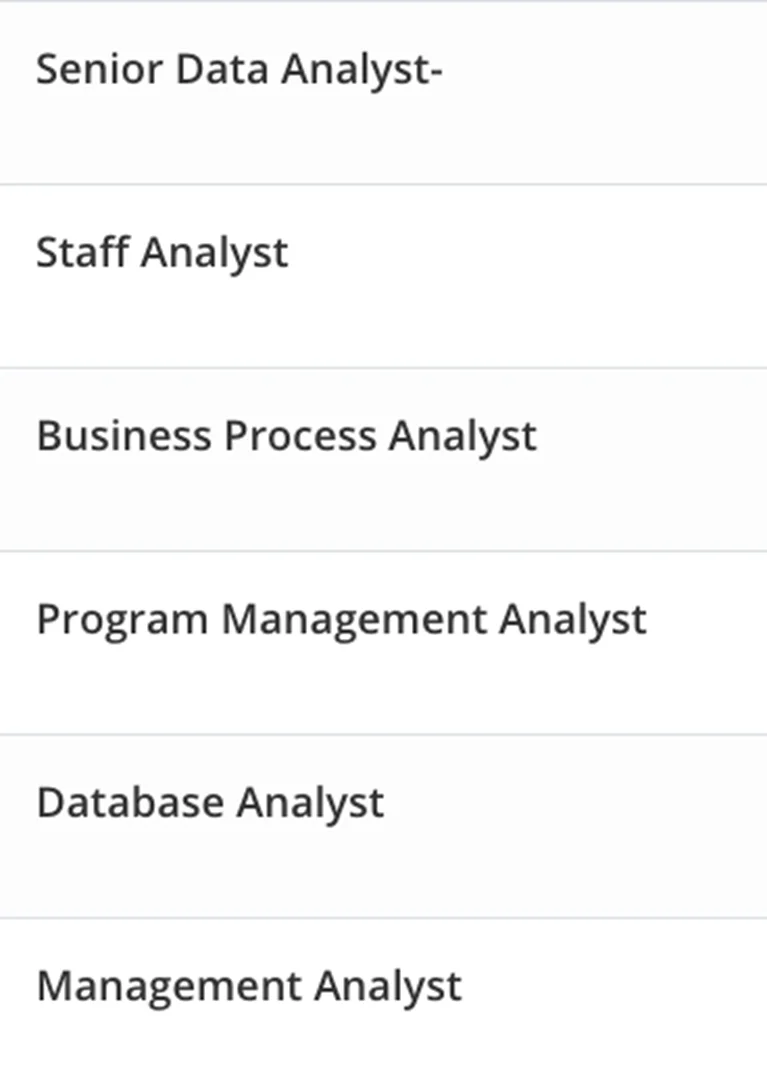This screenshot has height=1067, width=767.
Task: Pick Staff Analyst from the list
Action: 162,252
